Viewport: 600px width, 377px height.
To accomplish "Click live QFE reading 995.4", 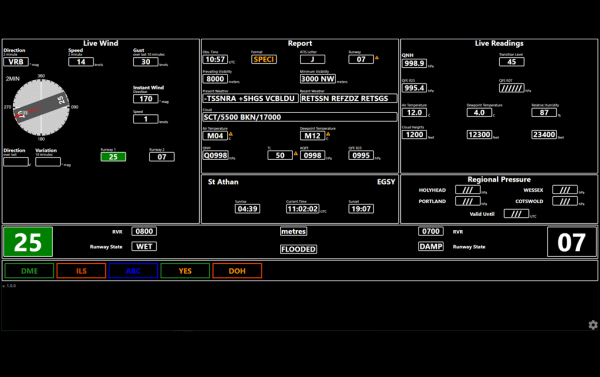I will (414, 88).
